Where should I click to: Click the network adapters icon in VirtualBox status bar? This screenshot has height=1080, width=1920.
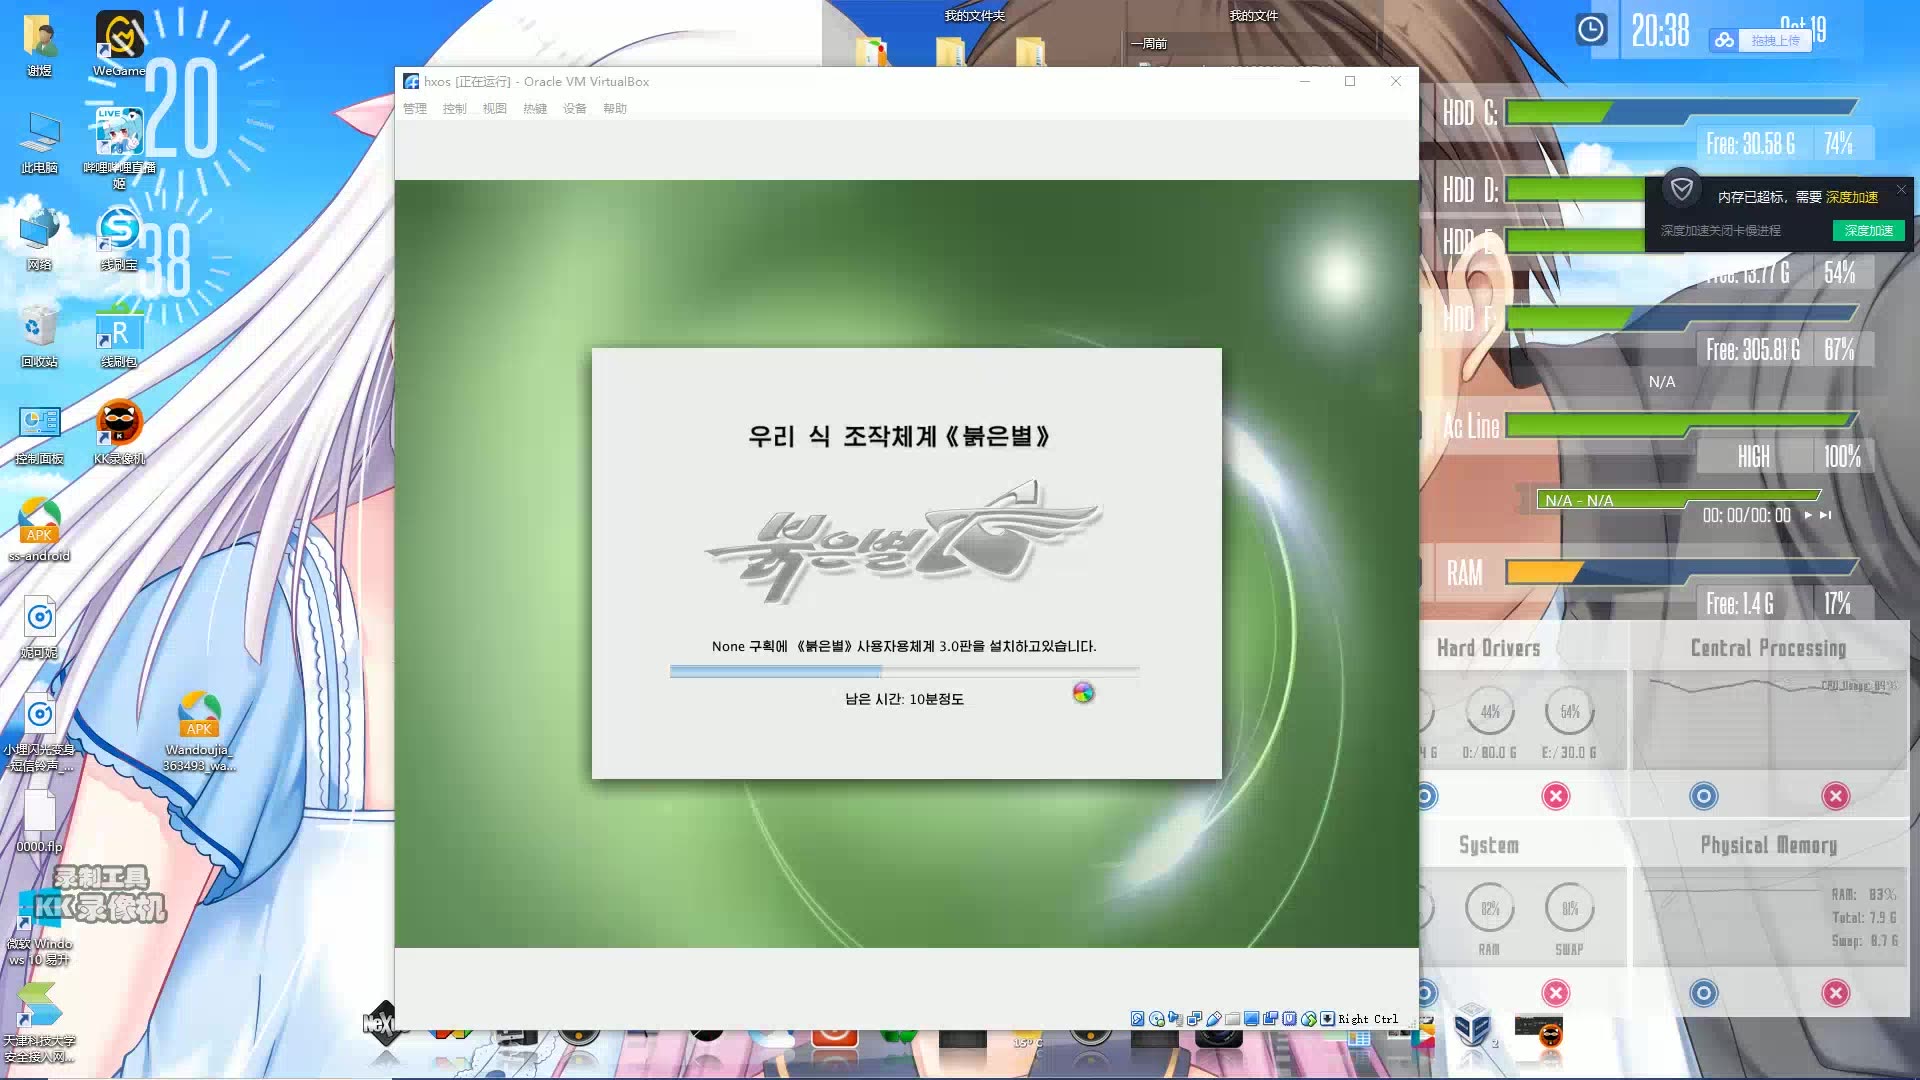click(x=1194, y=1019)
